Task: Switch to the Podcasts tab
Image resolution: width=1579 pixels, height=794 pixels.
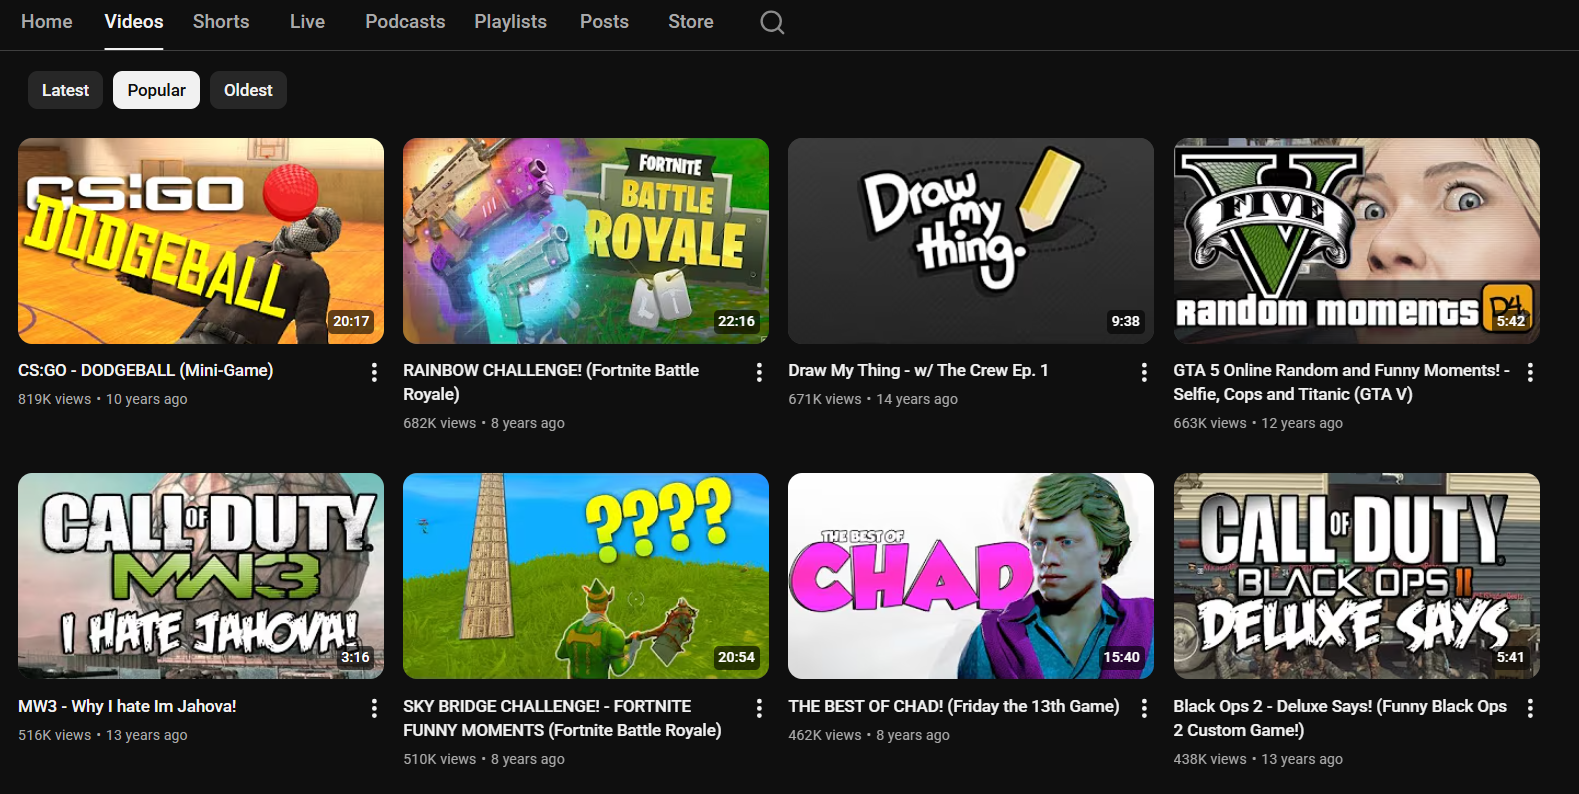Action: tap(405, 22)
